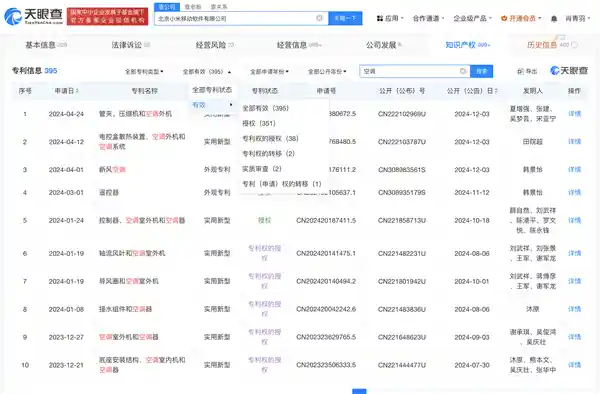Open the 全部专利类型 filter
The image size is (600, 394).
coord(144,72)
